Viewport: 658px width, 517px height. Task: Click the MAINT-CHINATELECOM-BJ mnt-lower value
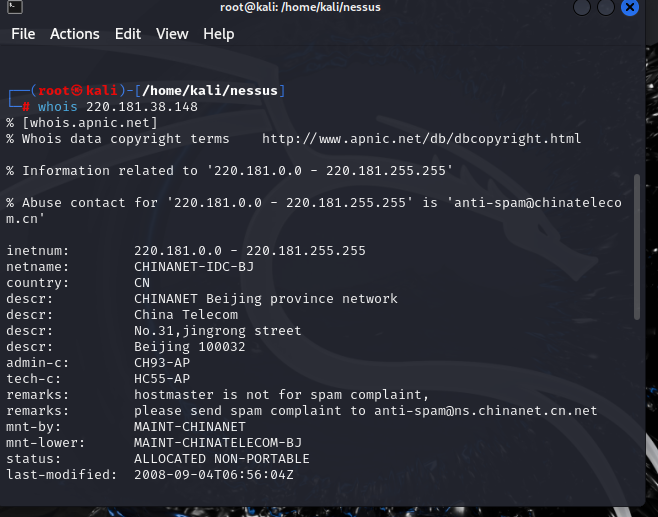click(218, 443)
